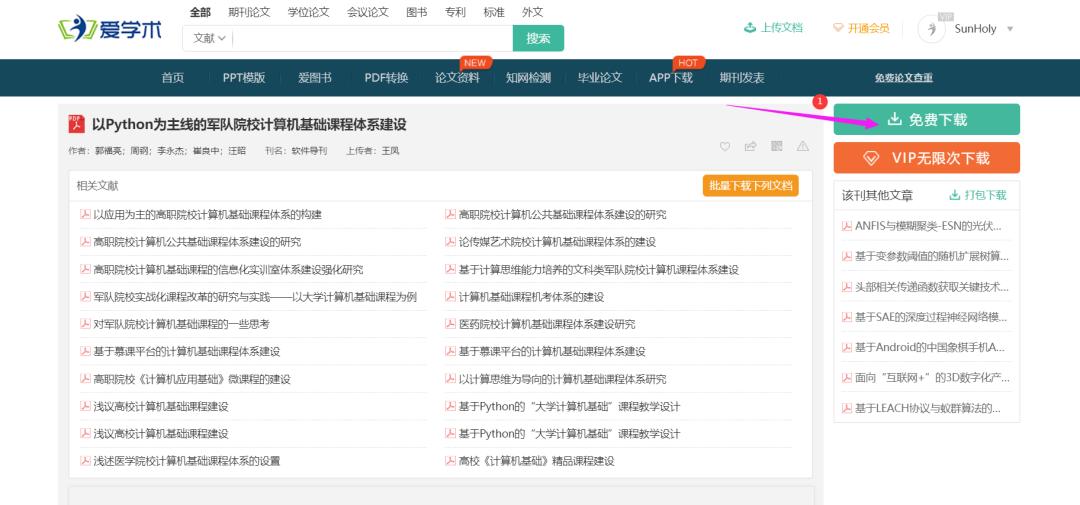Click PDF icon beside 高校《计算机基础》精品课程建设
Viewport: 1080px width, 505px height.
click(450, 461)
